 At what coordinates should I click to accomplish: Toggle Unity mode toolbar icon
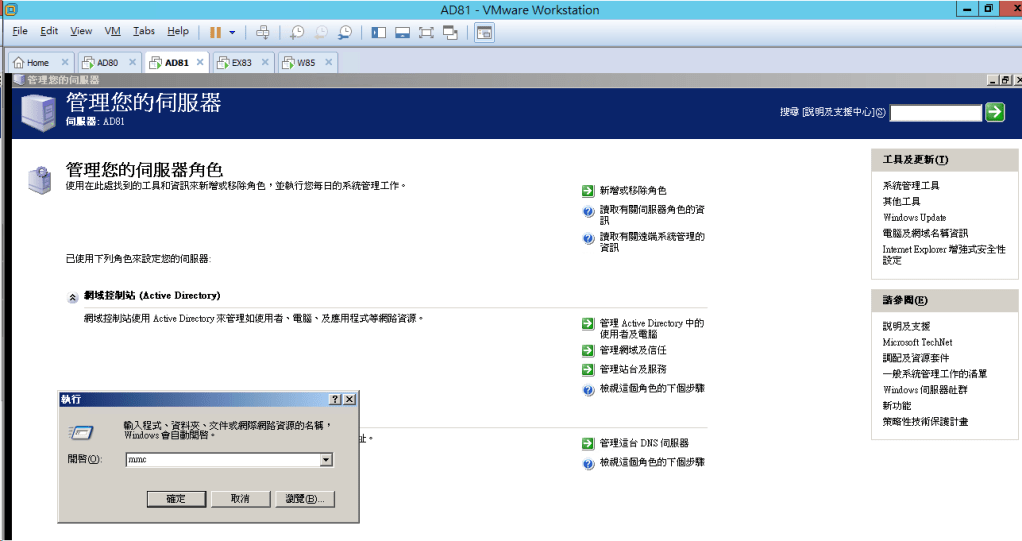click(x=450, y=32)
